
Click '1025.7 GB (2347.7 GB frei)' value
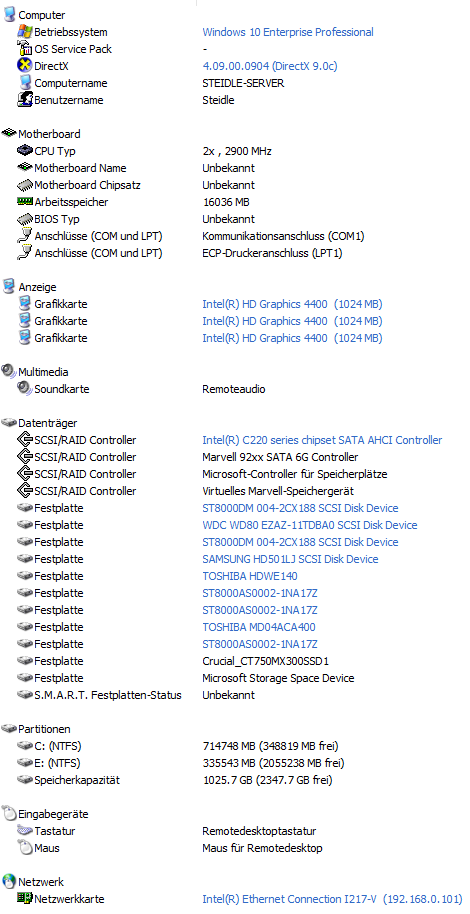[x=267, y=780]
